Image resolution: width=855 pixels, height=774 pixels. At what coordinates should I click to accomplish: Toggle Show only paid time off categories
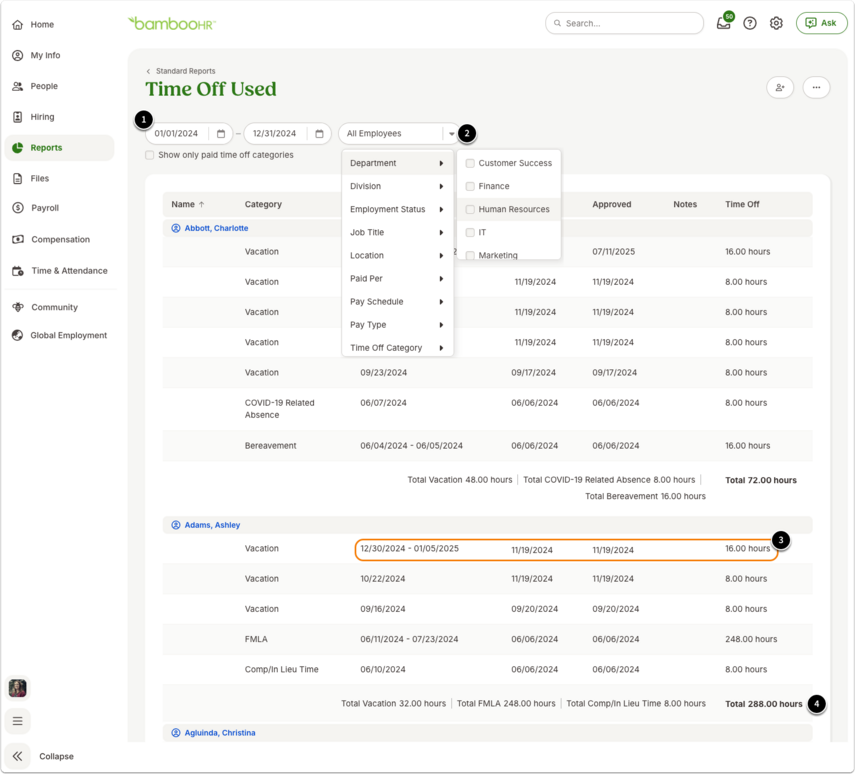(149, 155)
